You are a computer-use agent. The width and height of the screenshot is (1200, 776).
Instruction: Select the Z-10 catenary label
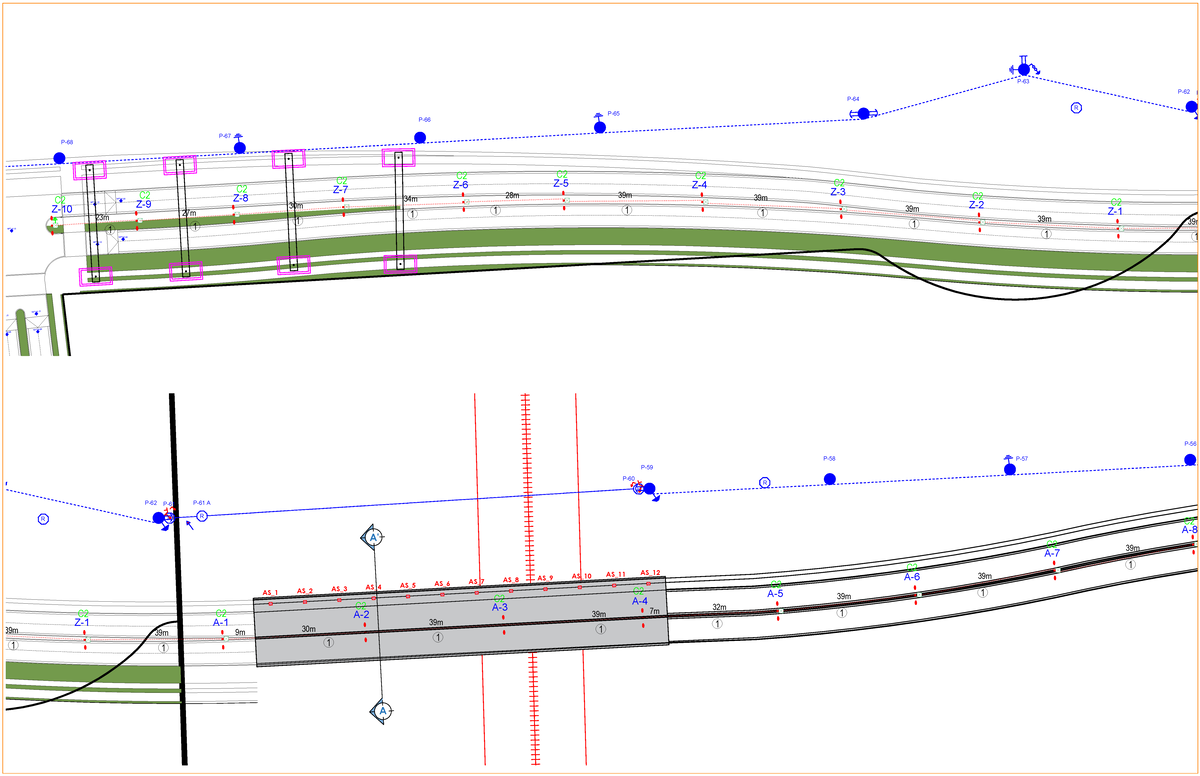pos(61,209)
